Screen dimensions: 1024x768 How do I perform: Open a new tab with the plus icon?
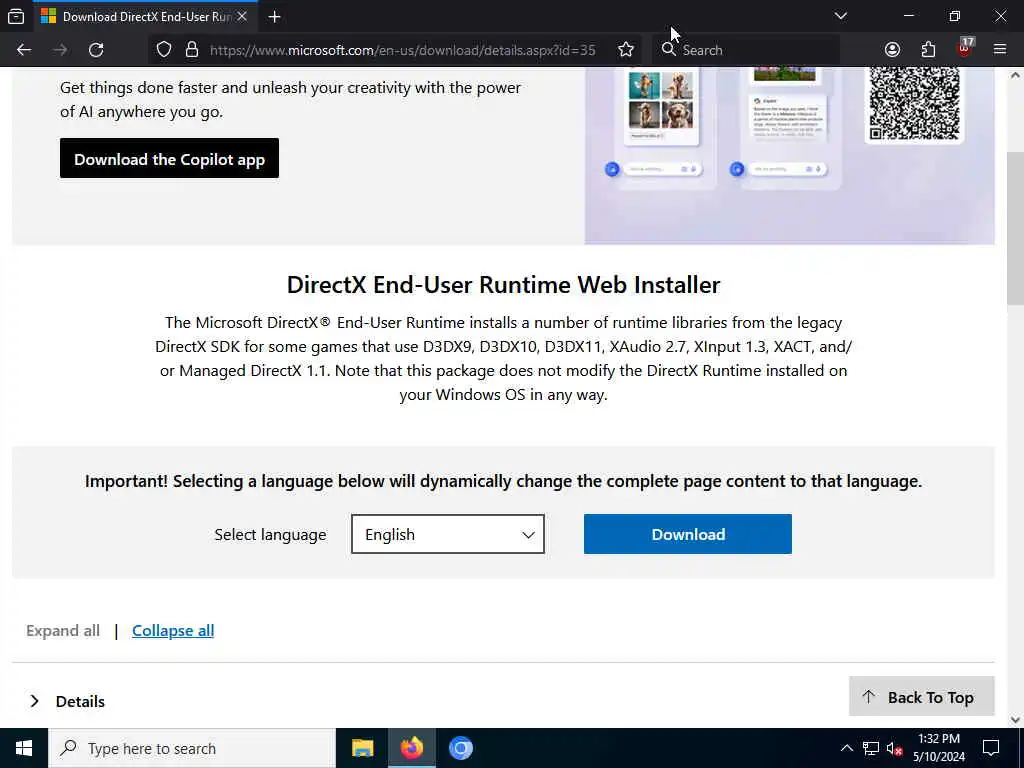click(274, 17)
